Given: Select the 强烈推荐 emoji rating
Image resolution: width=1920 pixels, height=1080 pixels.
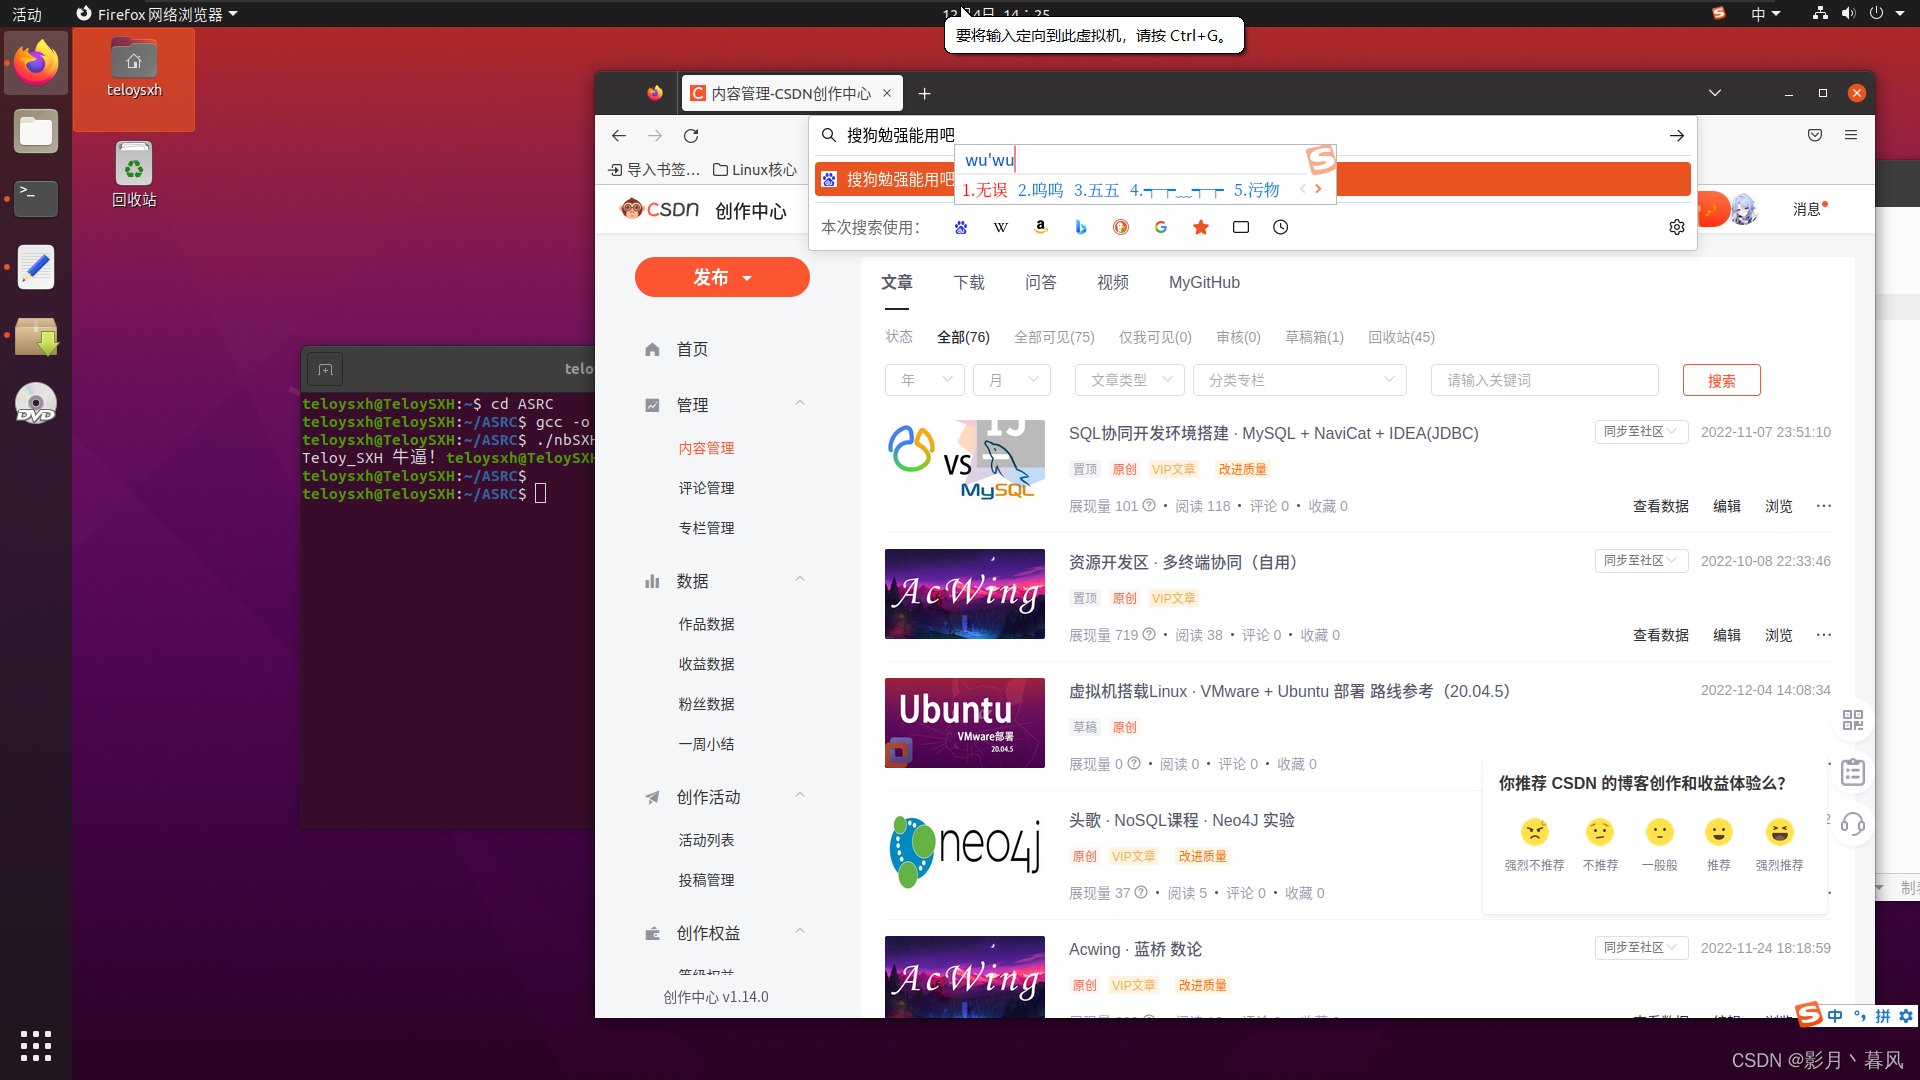Looking at the screenshot, I should click(x=1779, y=832).
